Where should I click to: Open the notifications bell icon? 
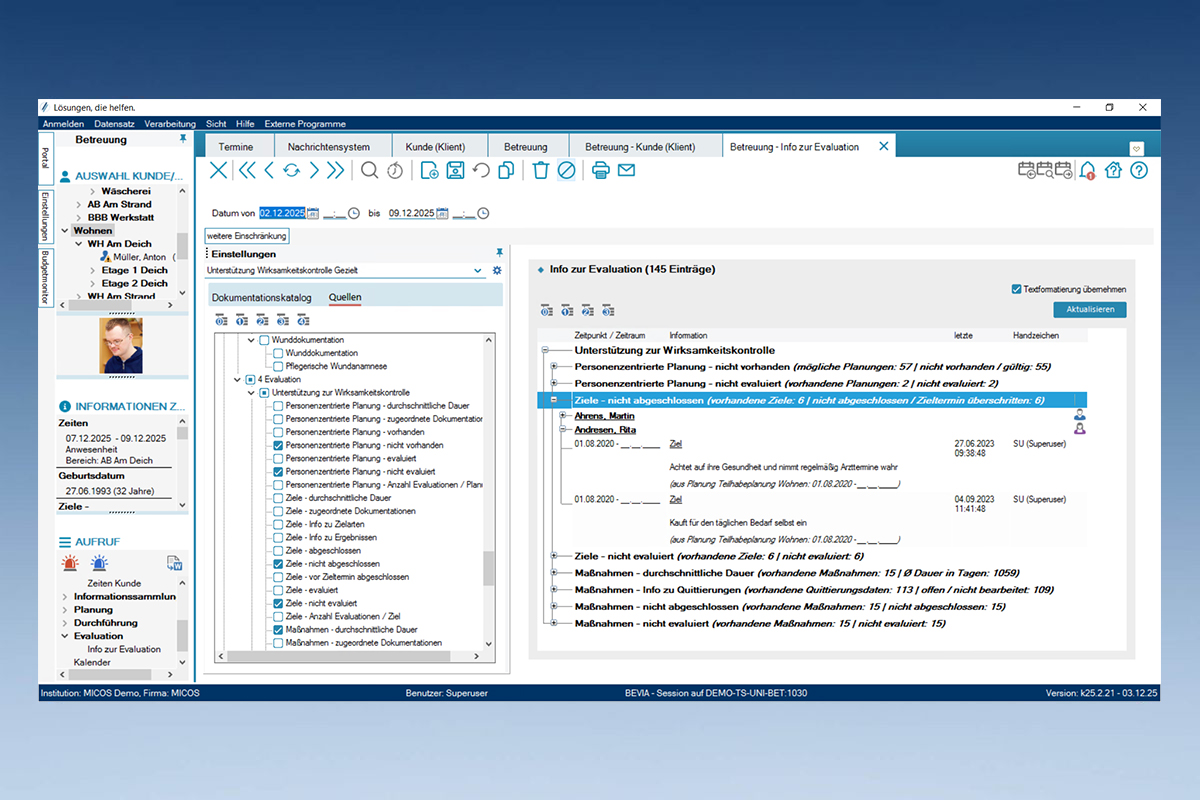click(1087, 170)
